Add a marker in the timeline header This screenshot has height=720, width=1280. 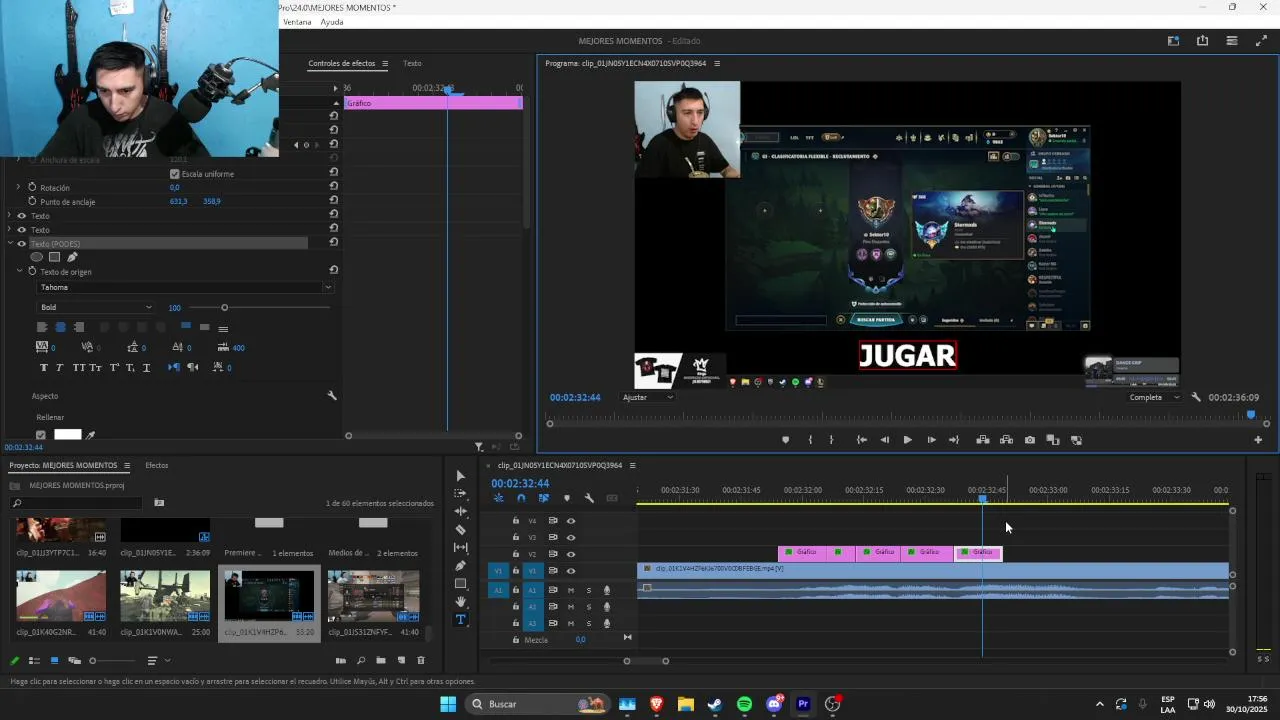tap(567, 498)
